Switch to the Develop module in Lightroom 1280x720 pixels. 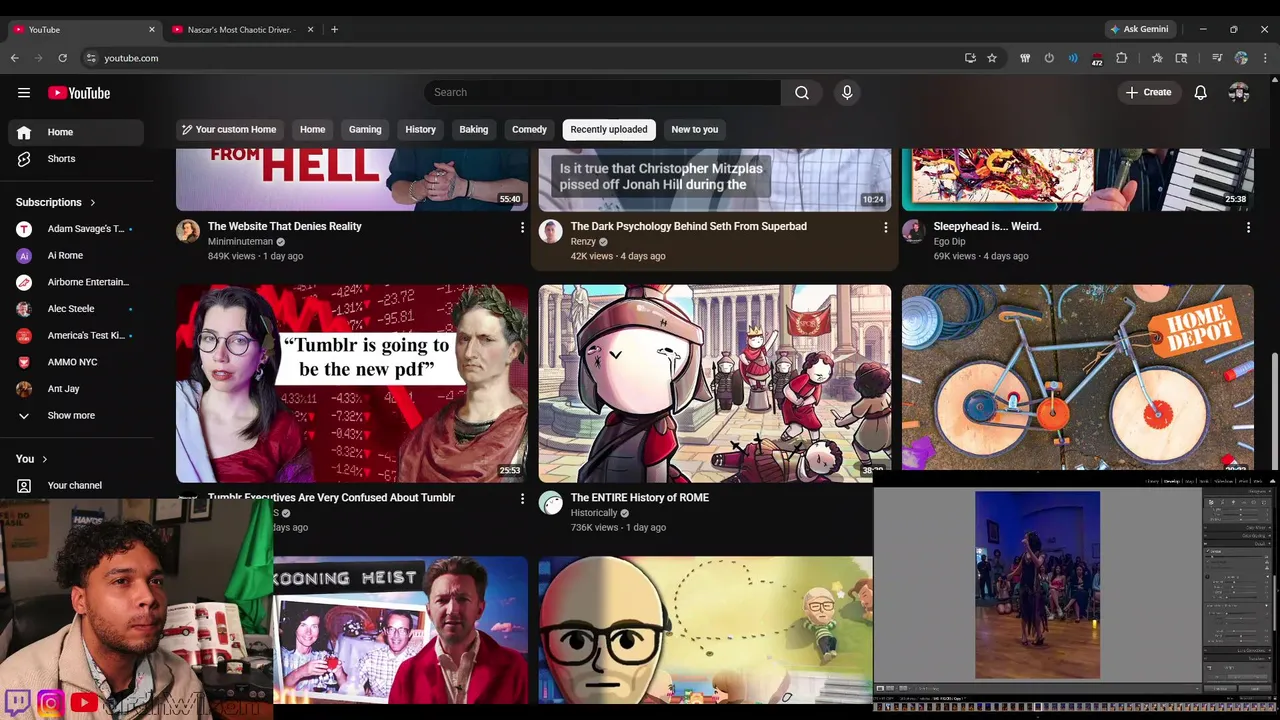coord(1172,481)
